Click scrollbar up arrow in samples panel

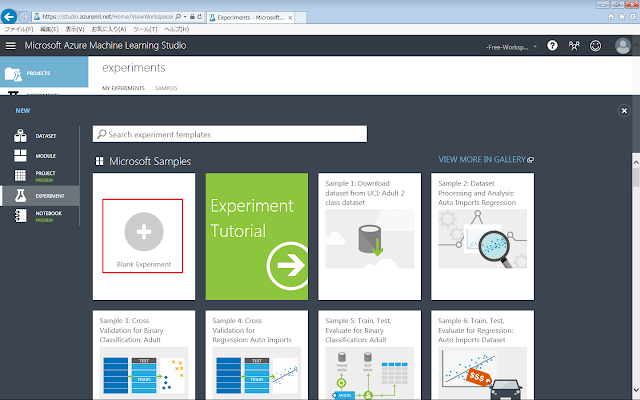tap(636, 162)
